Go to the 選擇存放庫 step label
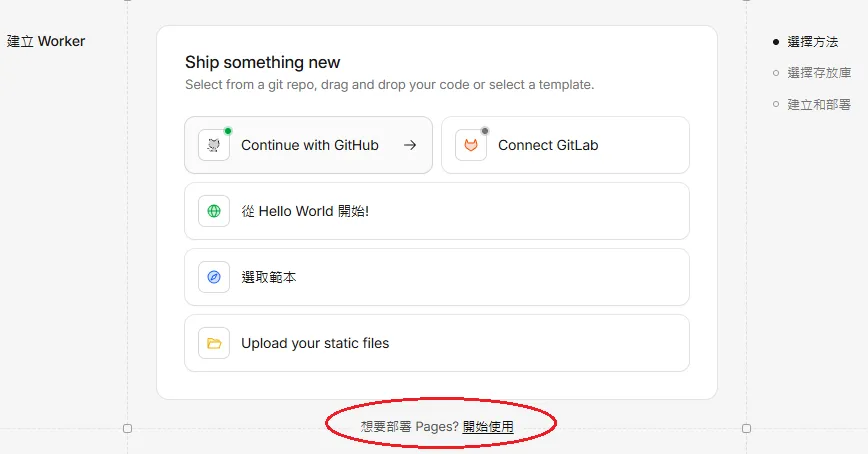This screenshot has width=868, height=454. click(819, 73)
